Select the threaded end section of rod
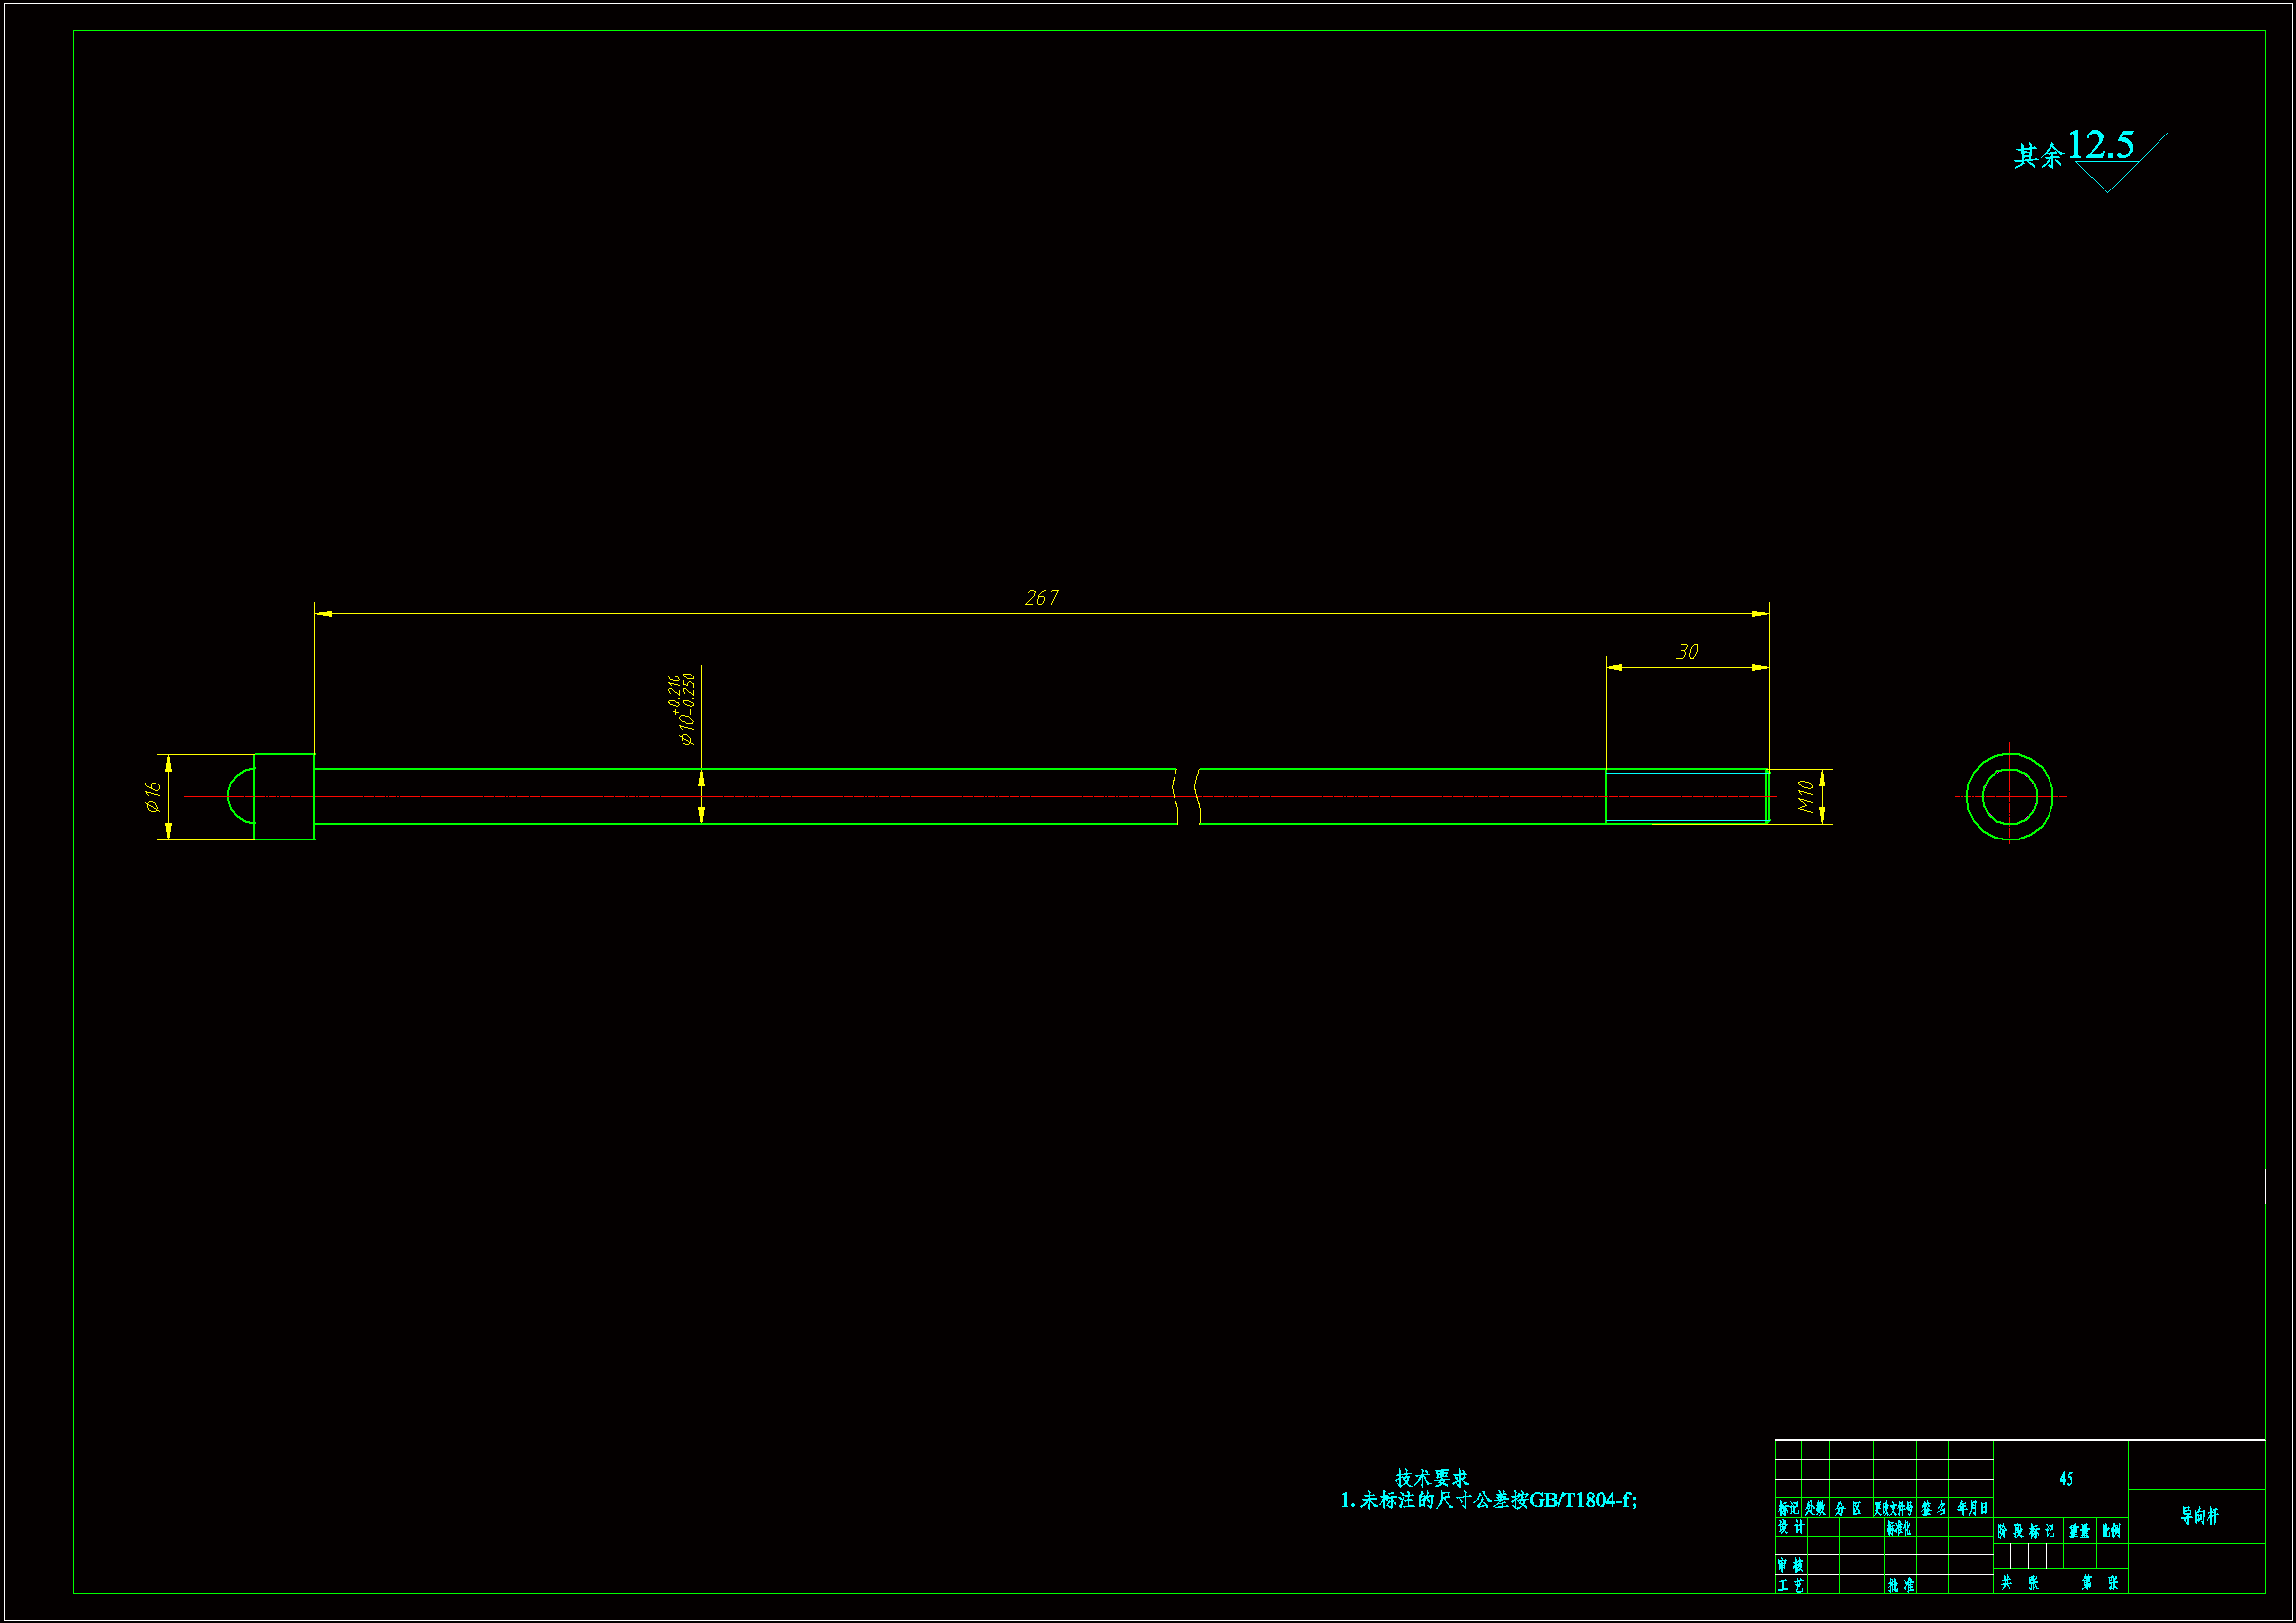 tap(1686, 796)
